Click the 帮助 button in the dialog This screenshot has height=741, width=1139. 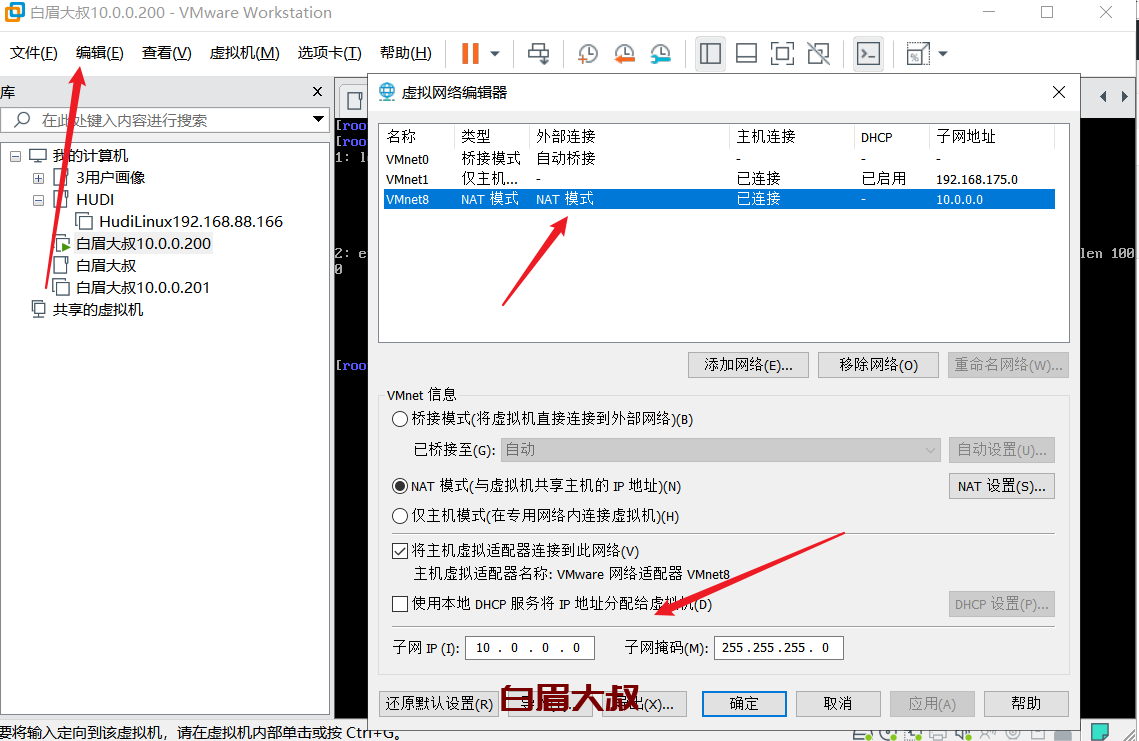pyautogui.click(x=1026, y=703)
